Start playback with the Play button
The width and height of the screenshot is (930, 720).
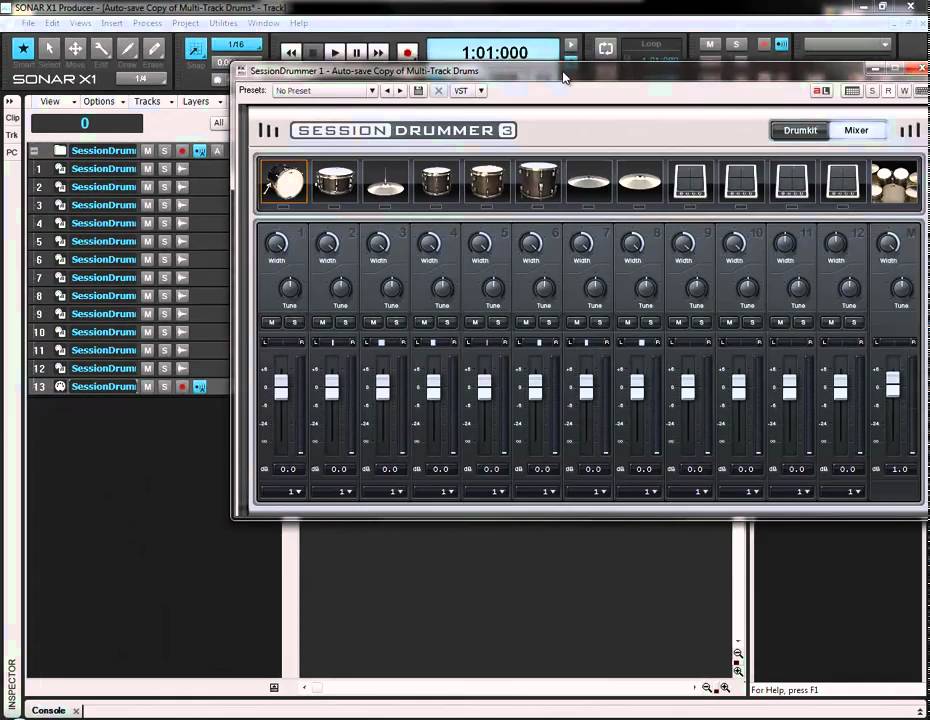pyautogui.click(x=335, y=53)
